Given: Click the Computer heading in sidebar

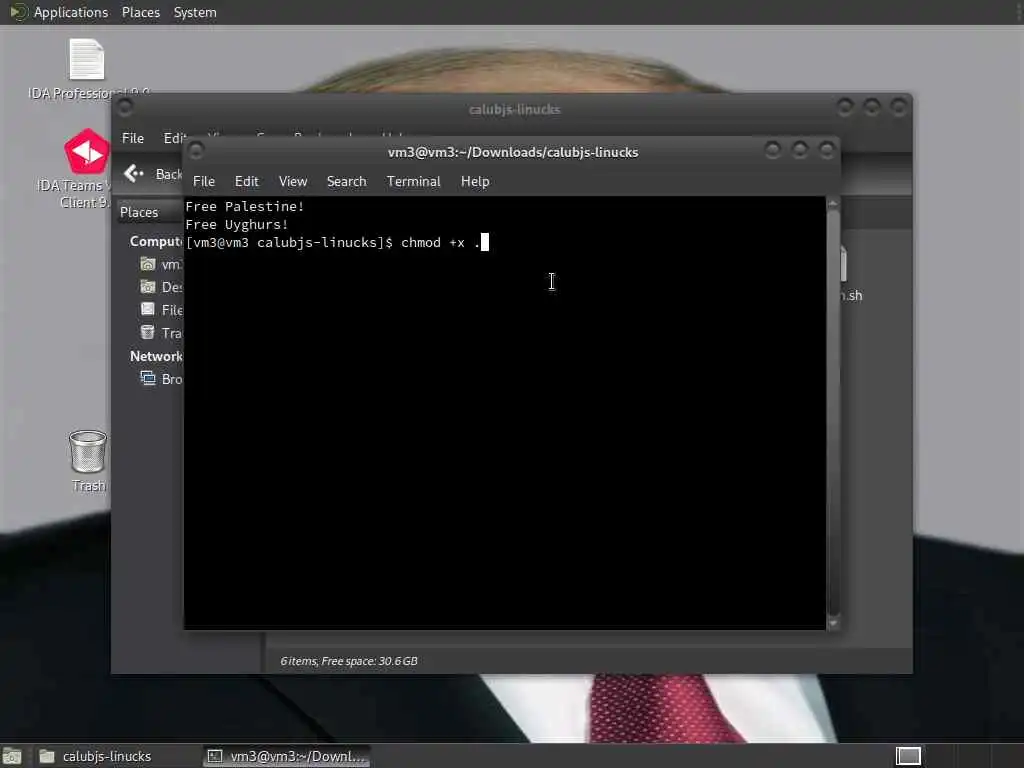Looking at the screenshot, I should [x=155, y=241].
